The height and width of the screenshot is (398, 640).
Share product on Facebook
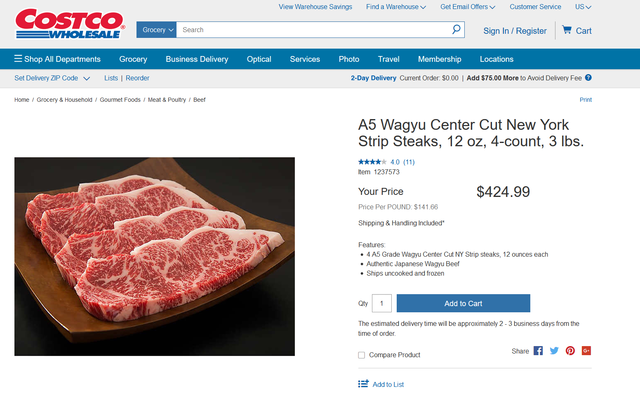(x=538, y=351)
